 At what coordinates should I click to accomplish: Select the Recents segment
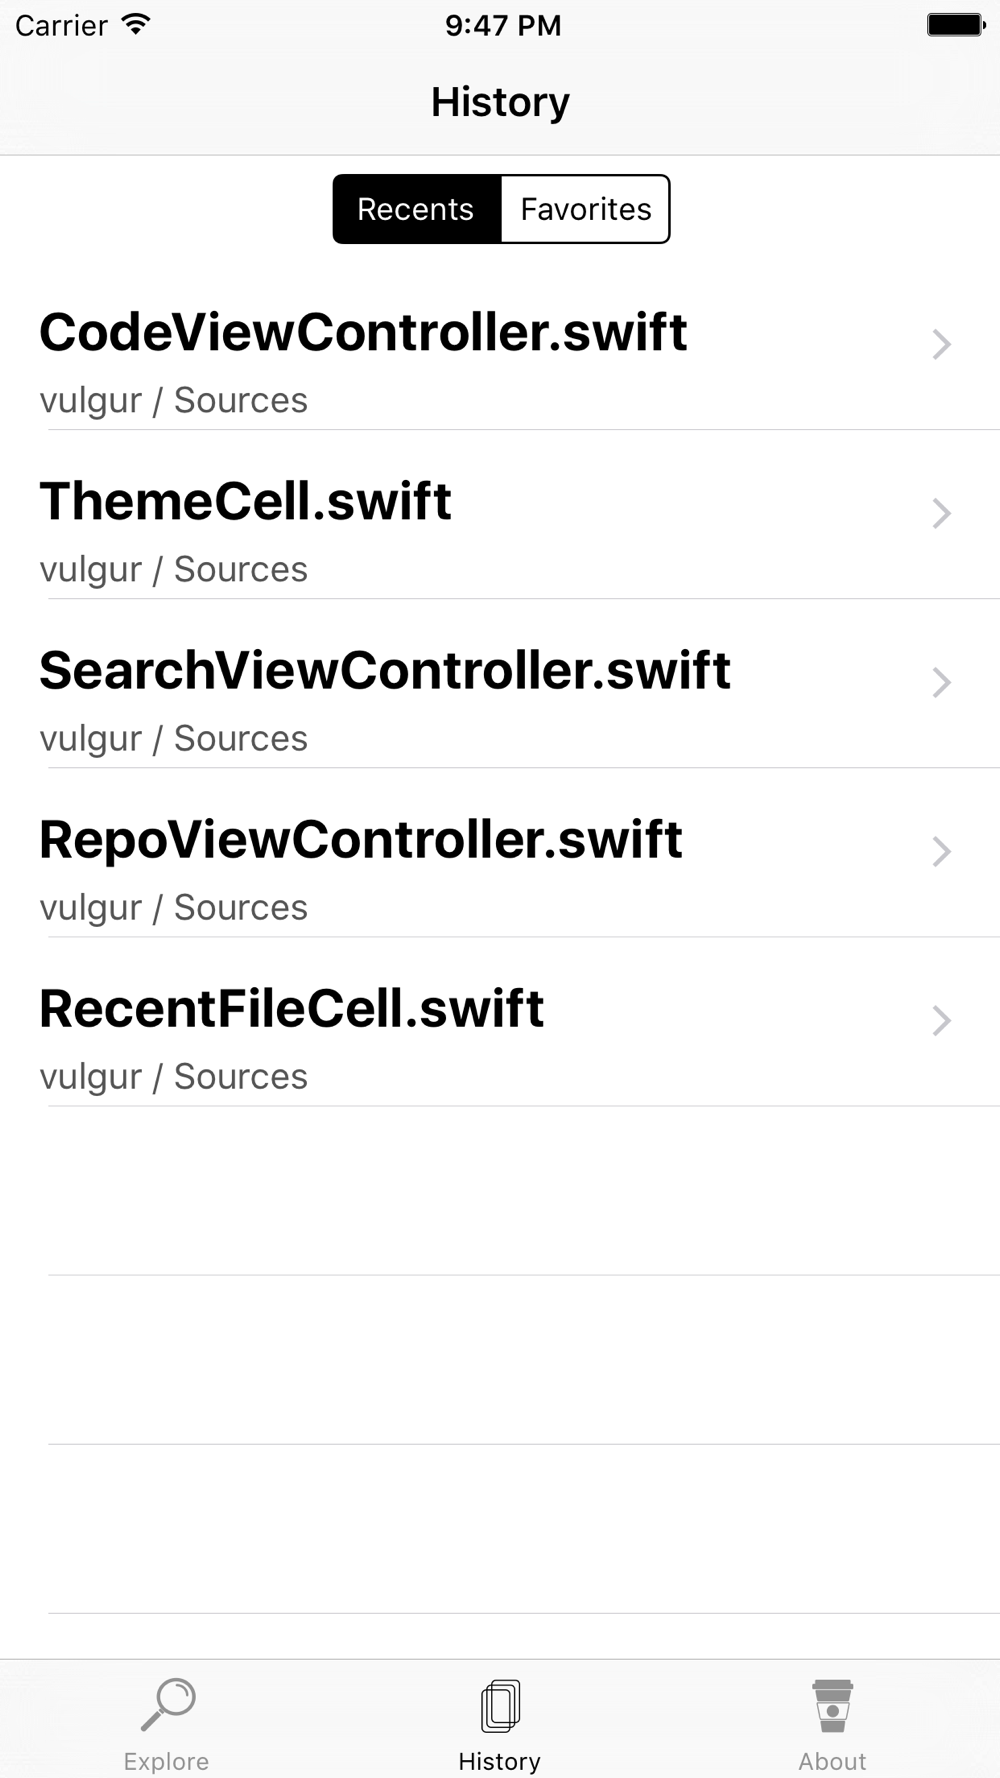coord(416,209)
